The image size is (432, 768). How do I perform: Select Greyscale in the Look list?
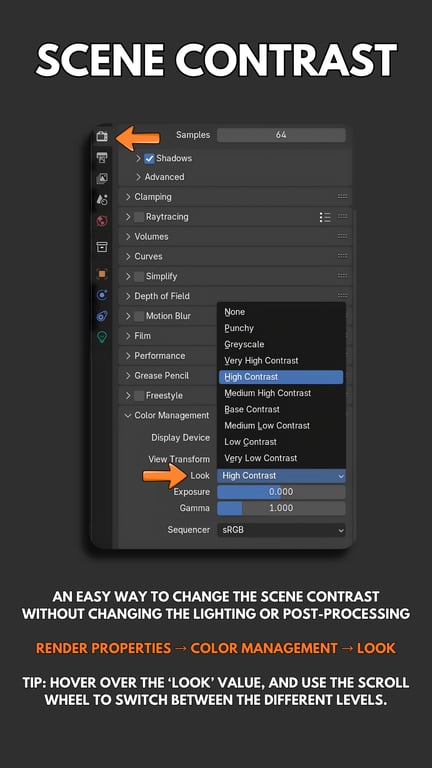281,344
